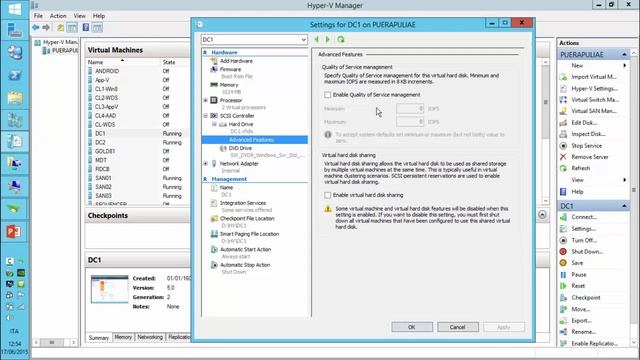Click the green next VM arrow
This screenshot has height=360, width=640.
327,40
